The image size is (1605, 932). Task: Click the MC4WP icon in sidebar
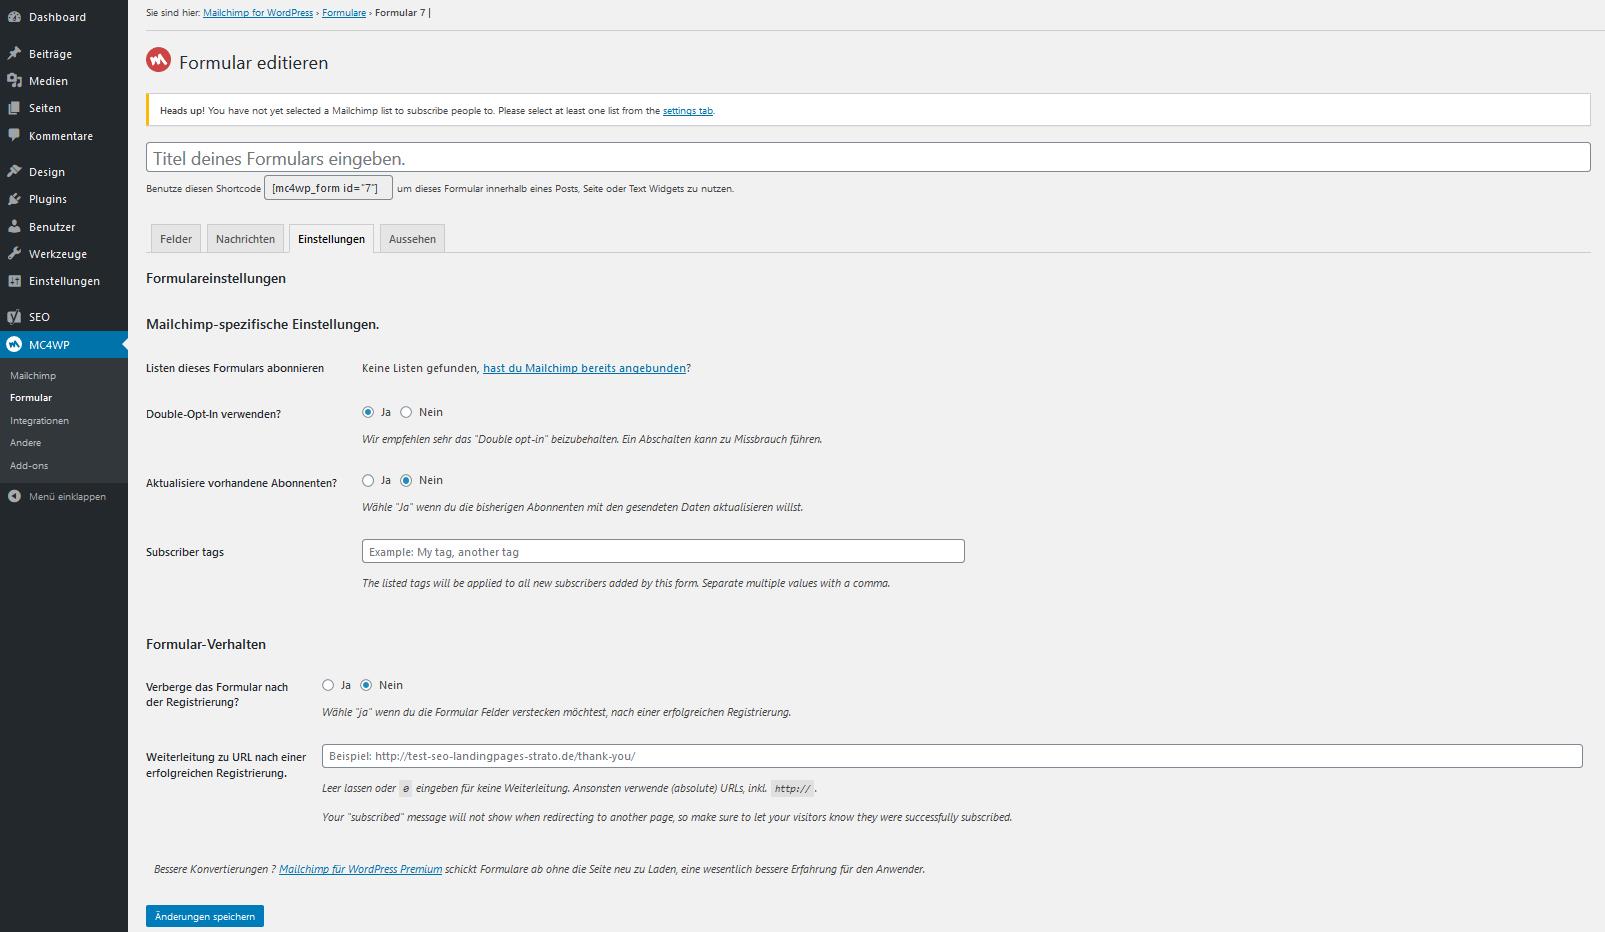coord(14,345)
